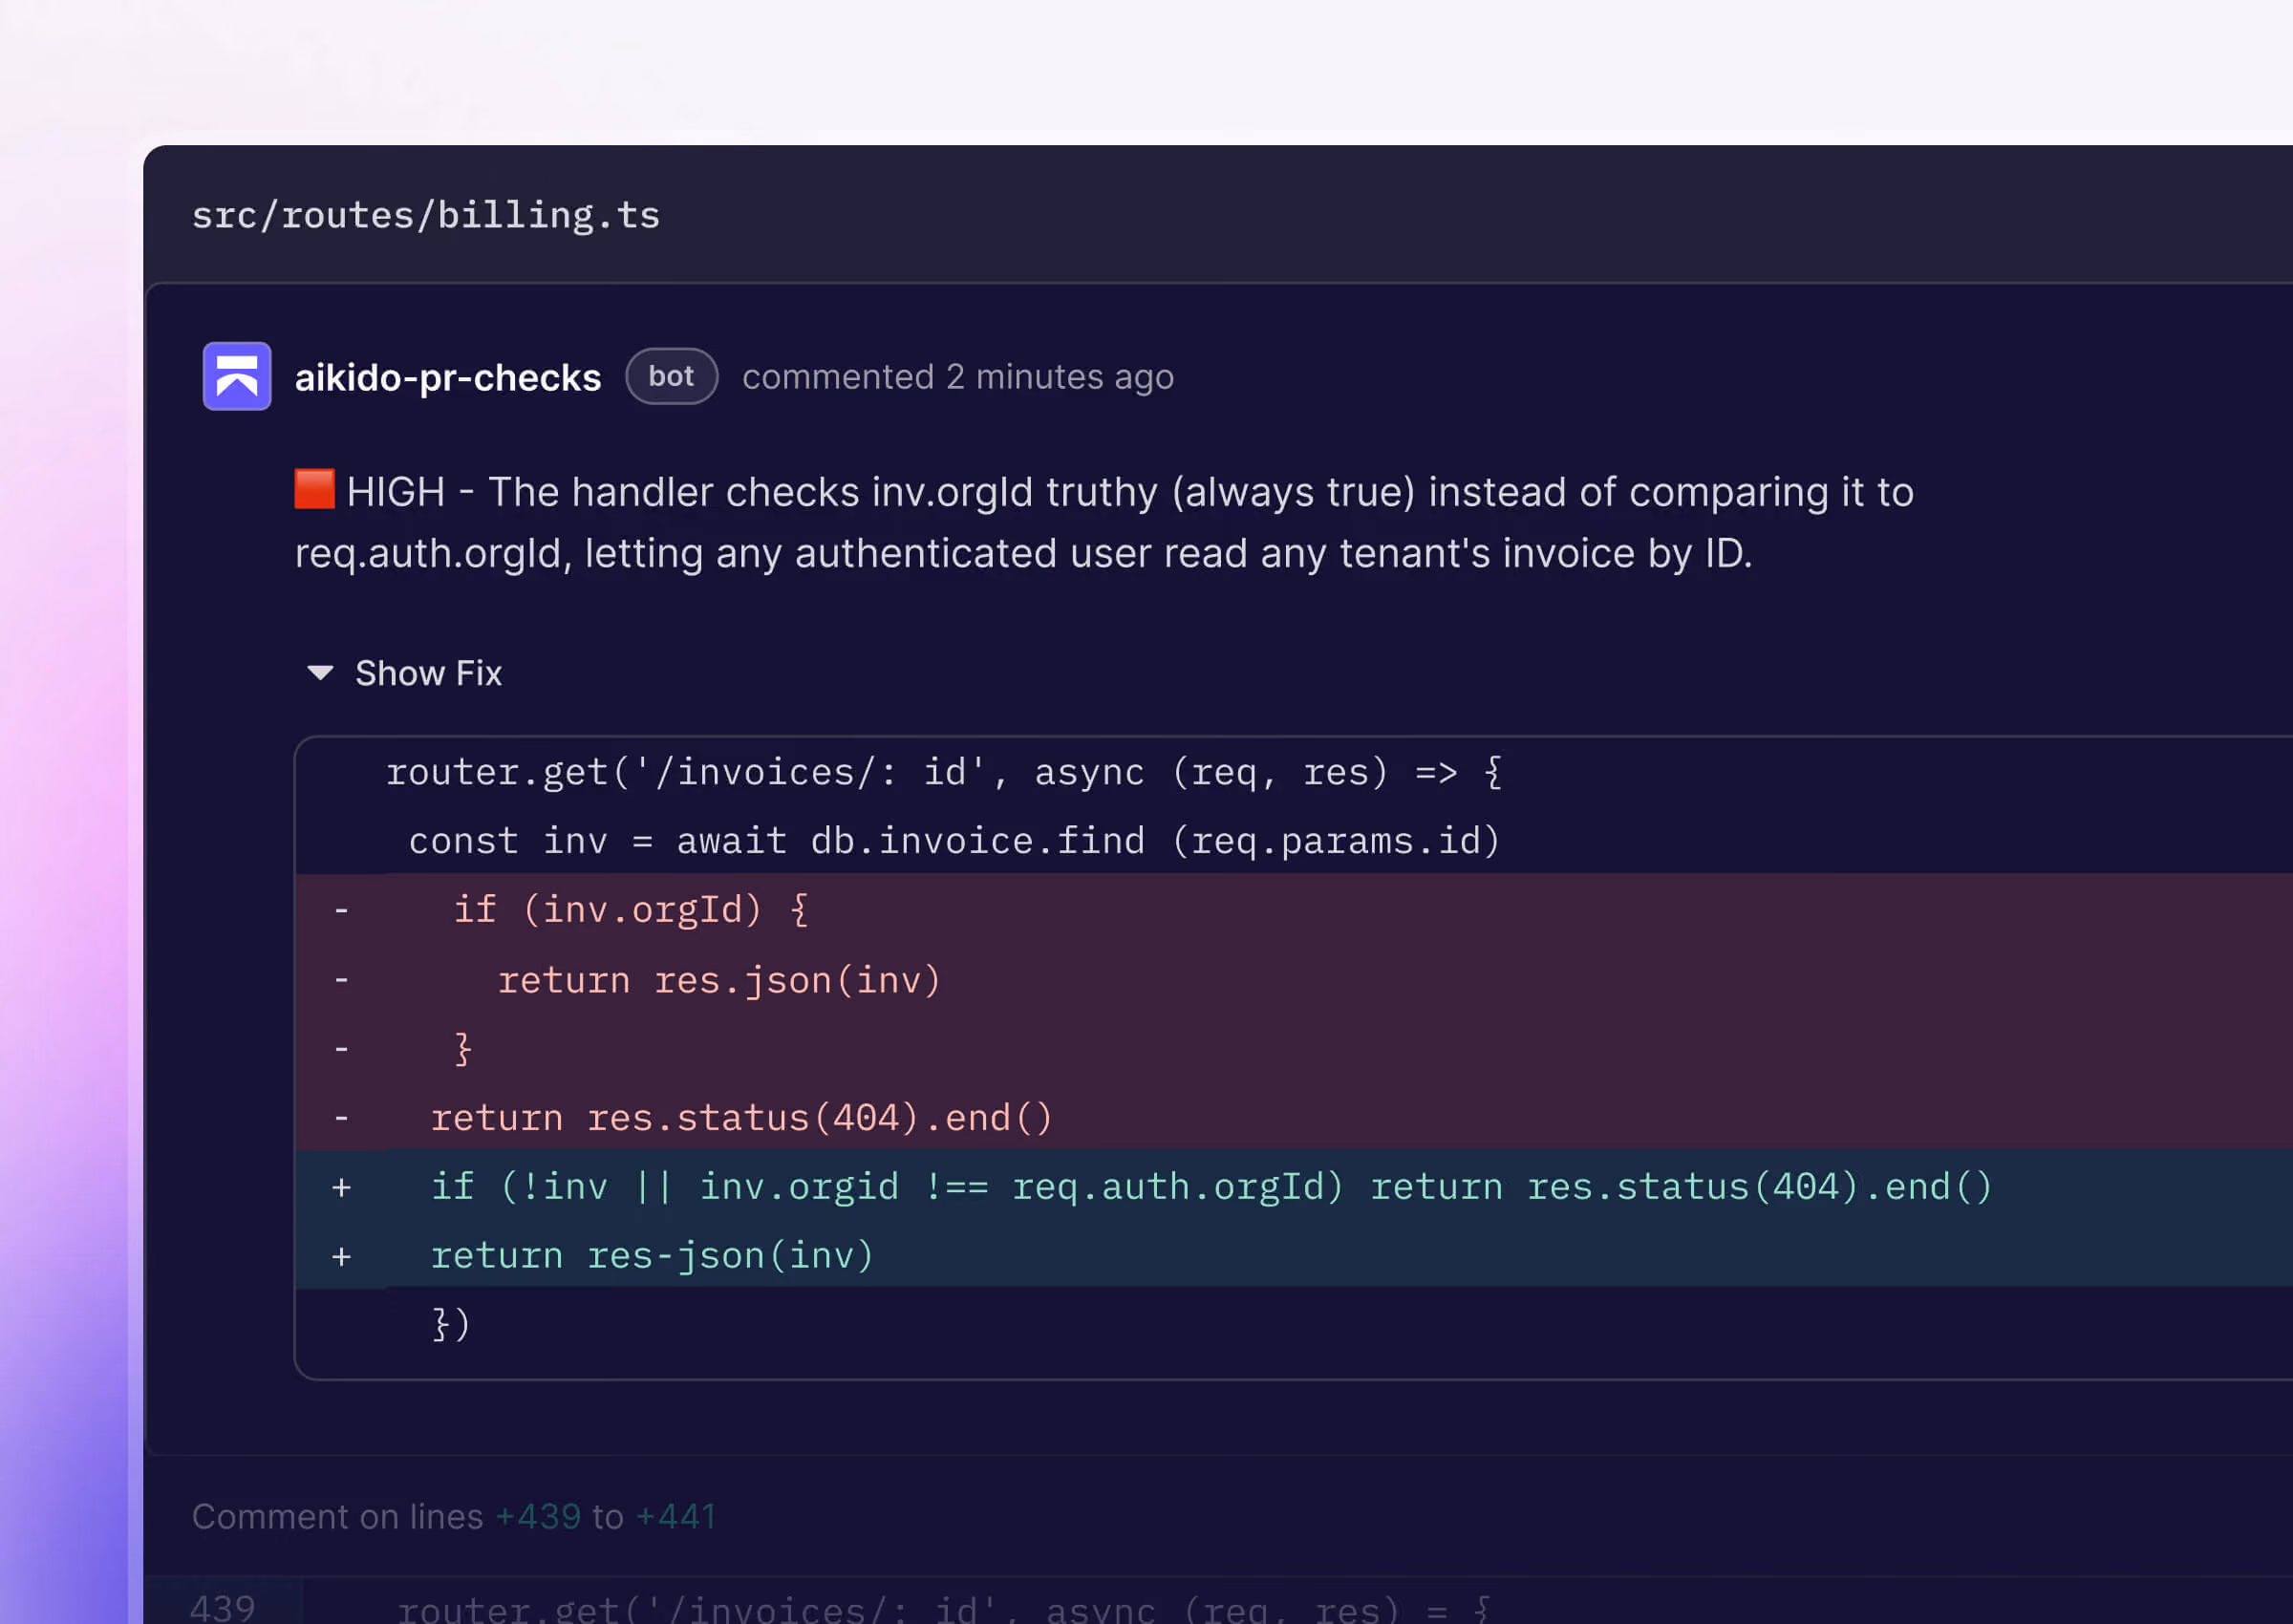This screenshot has height=1624, width=2293.
Task: Click the plus marker beside 'return res-json(inv)'
Action: pyautogui.click(x=341, y=1256)
